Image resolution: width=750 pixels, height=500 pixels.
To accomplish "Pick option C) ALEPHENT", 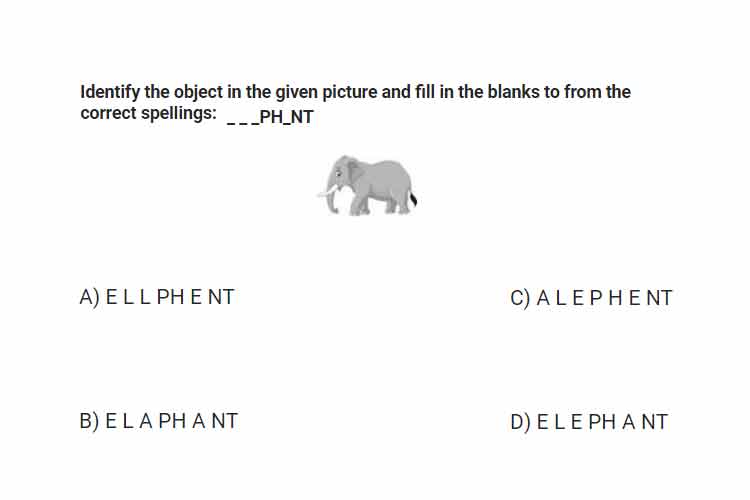I will pos(591,298).
